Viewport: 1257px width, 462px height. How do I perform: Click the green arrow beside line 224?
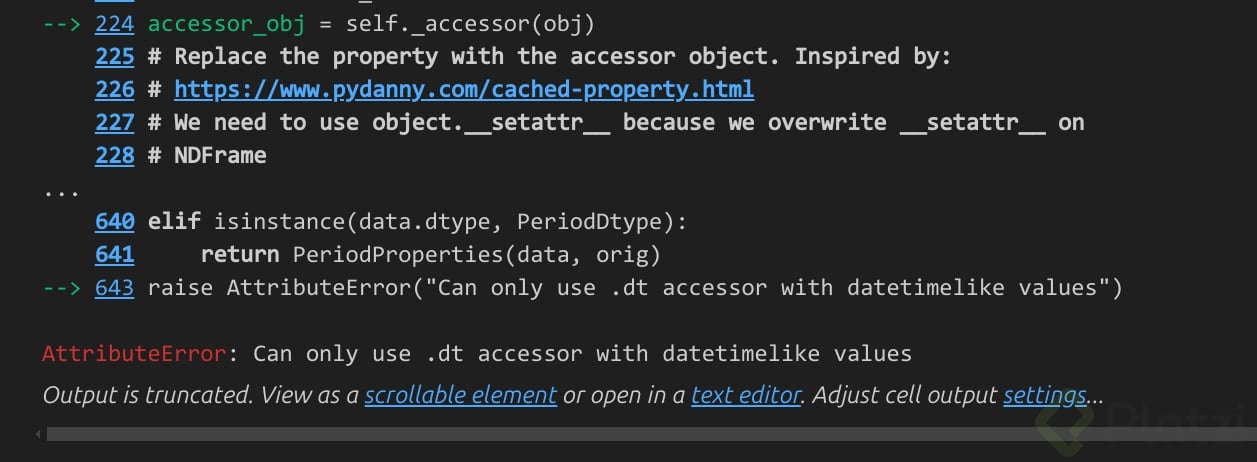pyautogui.click(x=62, y=24)
